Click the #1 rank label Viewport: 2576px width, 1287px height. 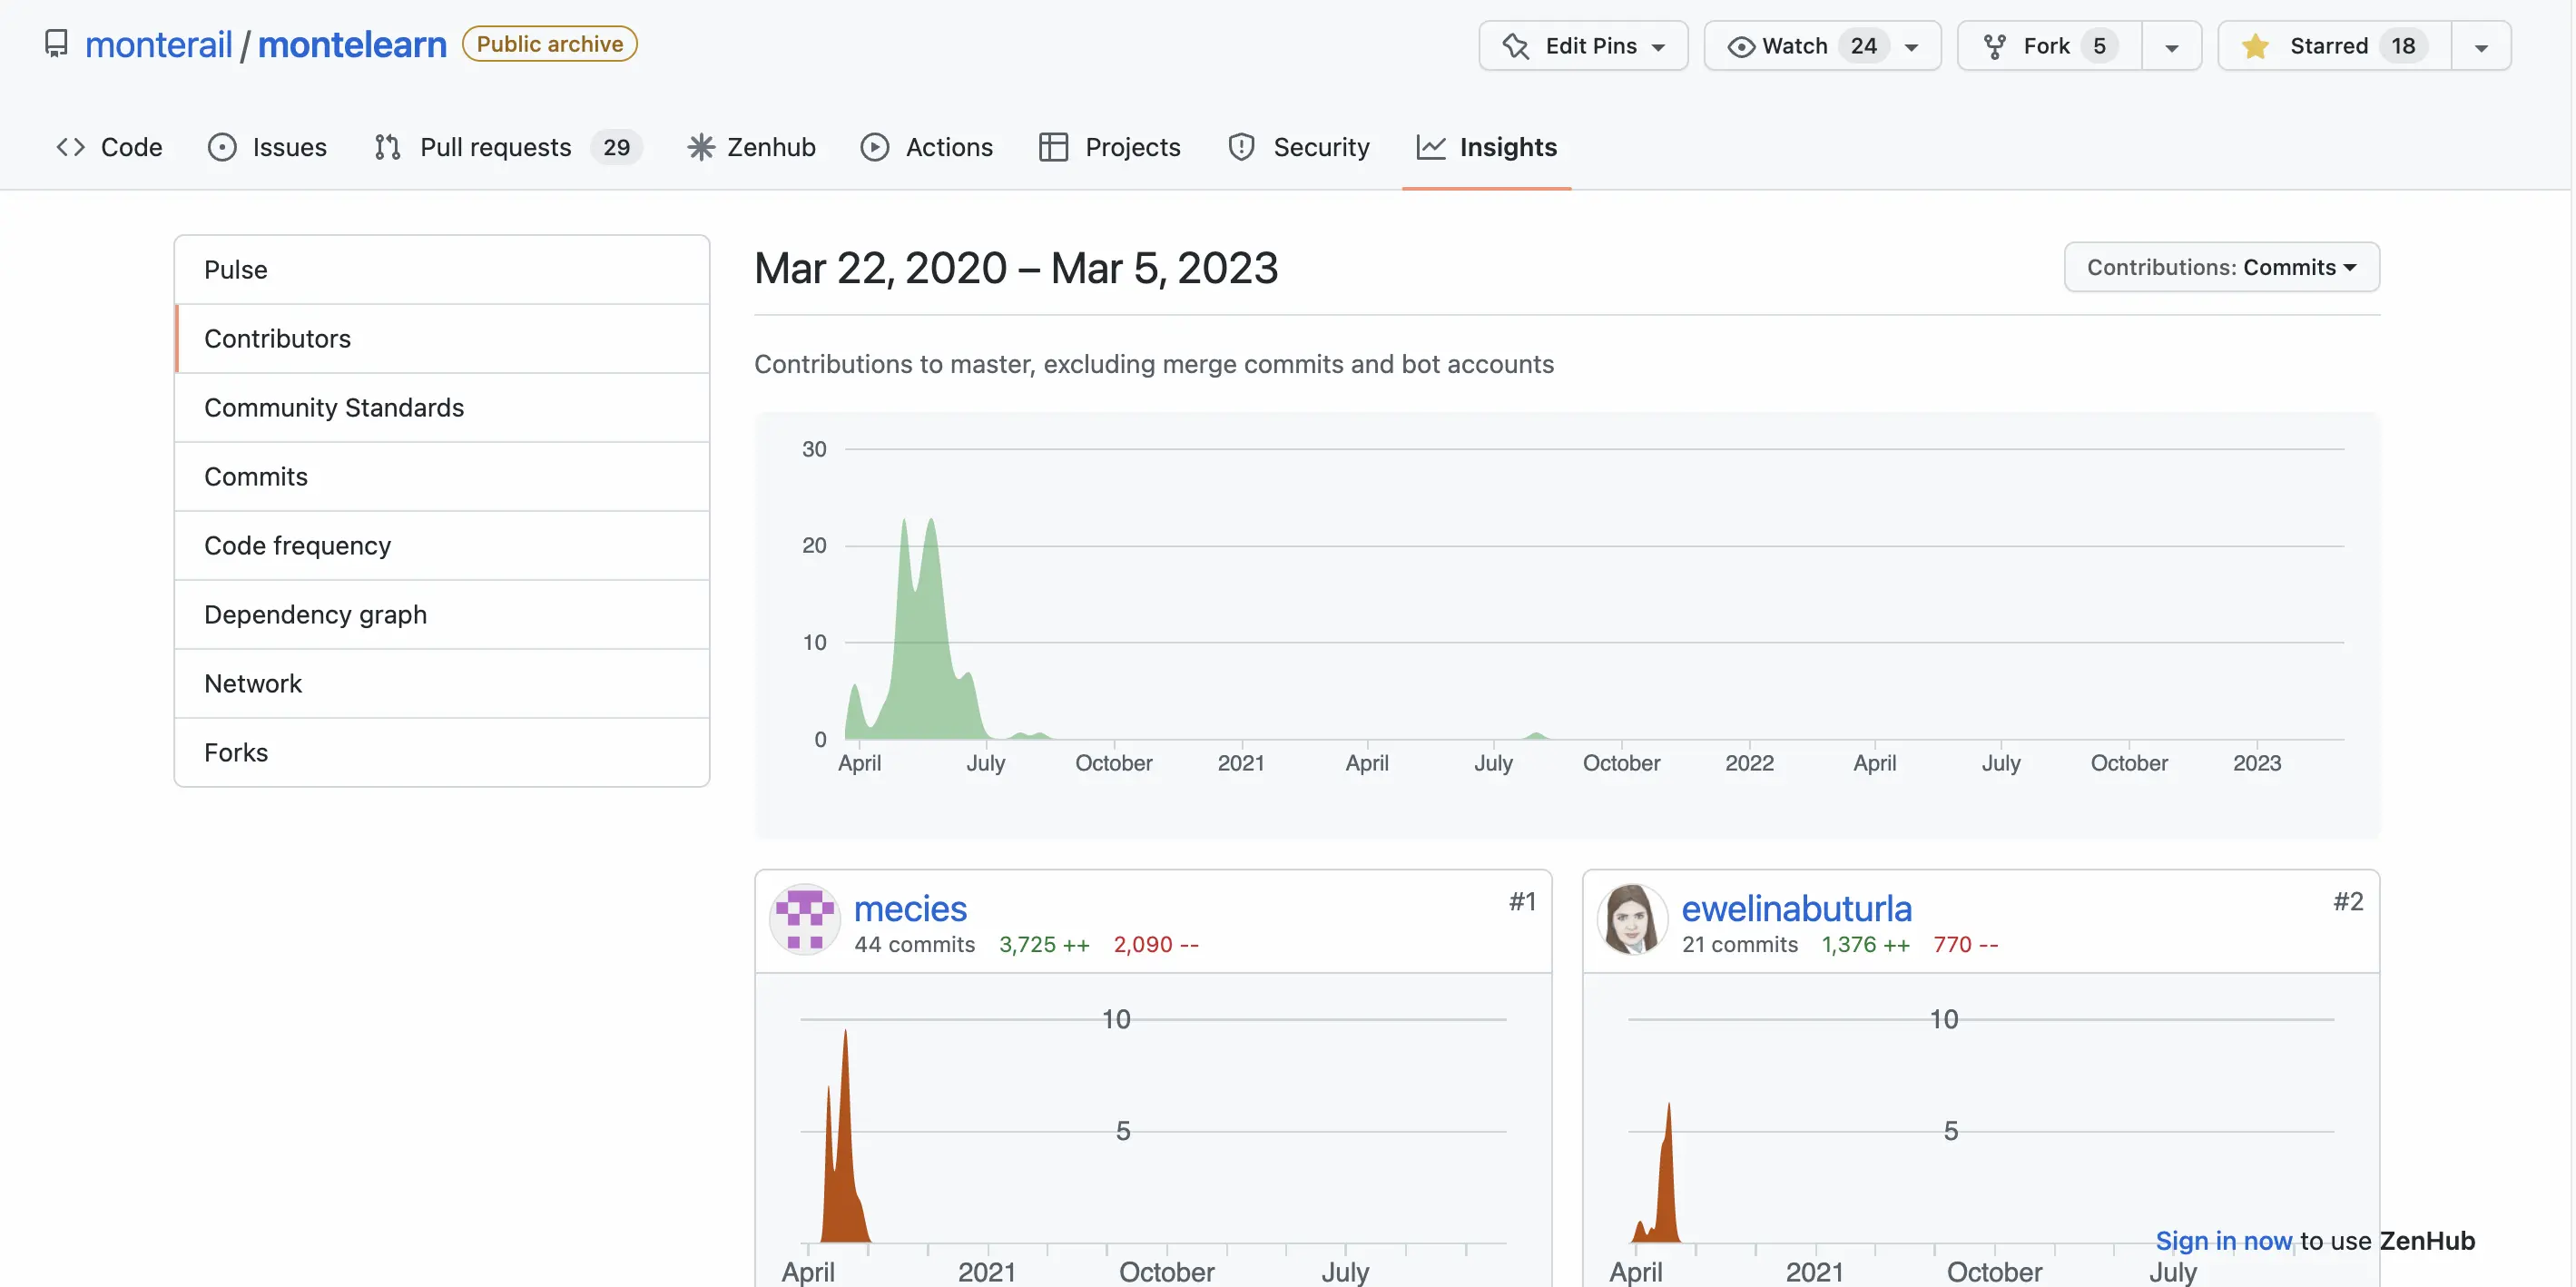coord(1522,901)
